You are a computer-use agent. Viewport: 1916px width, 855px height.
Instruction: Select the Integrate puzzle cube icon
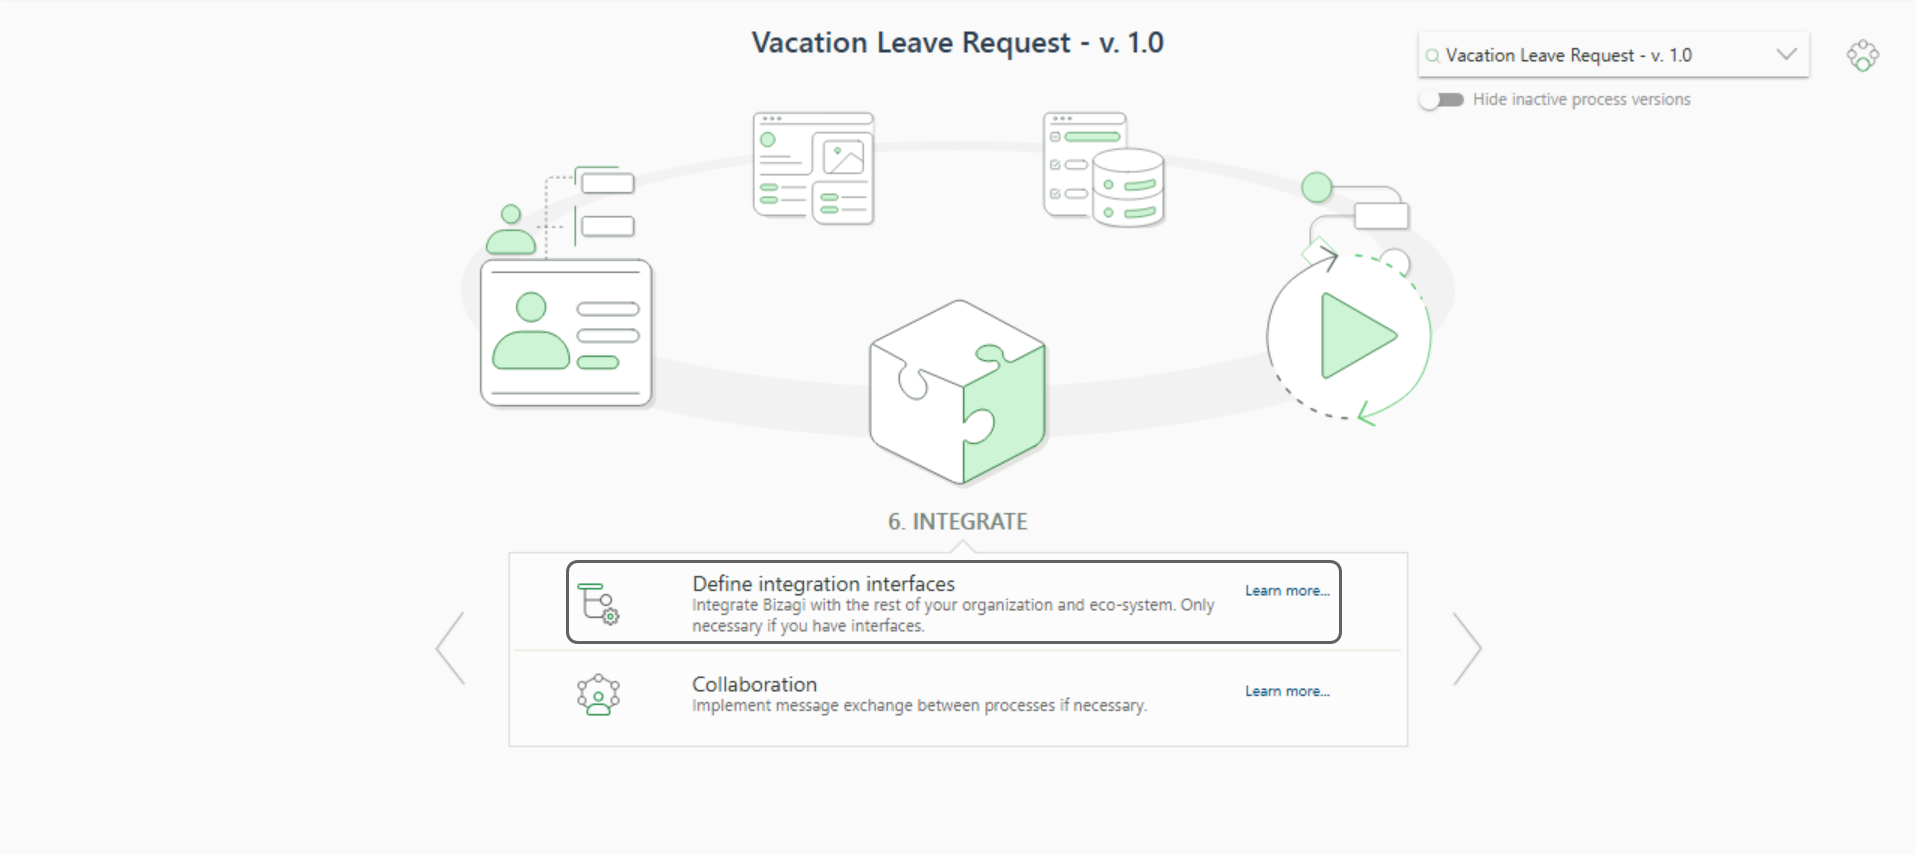coord(958,392)
